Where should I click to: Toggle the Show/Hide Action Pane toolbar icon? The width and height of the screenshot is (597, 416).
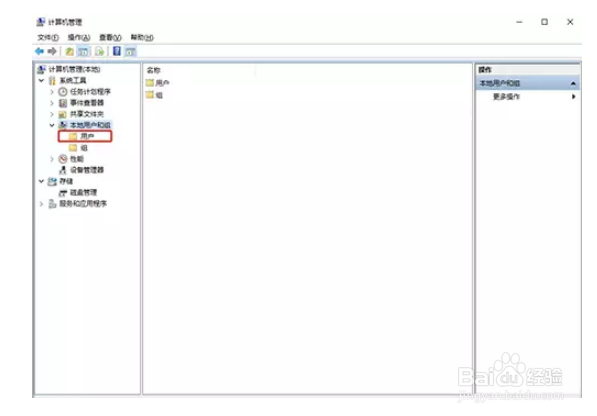131,51
